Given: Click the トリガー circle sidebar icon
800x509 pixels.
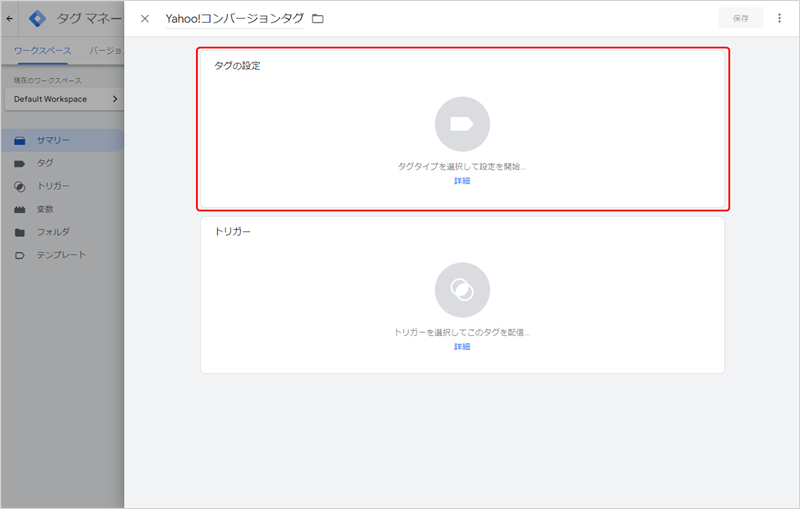Looking at the screenshot, I should click(x=20, y=187).
